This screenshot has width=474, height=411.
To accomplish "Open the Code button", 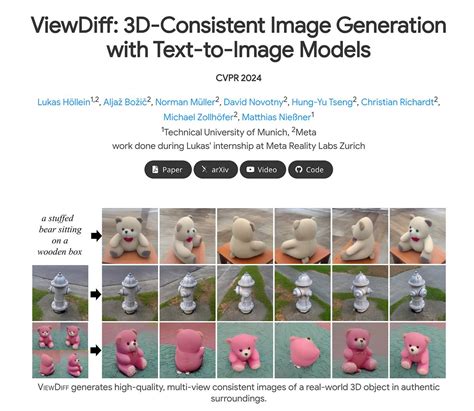I will [310, 169].
